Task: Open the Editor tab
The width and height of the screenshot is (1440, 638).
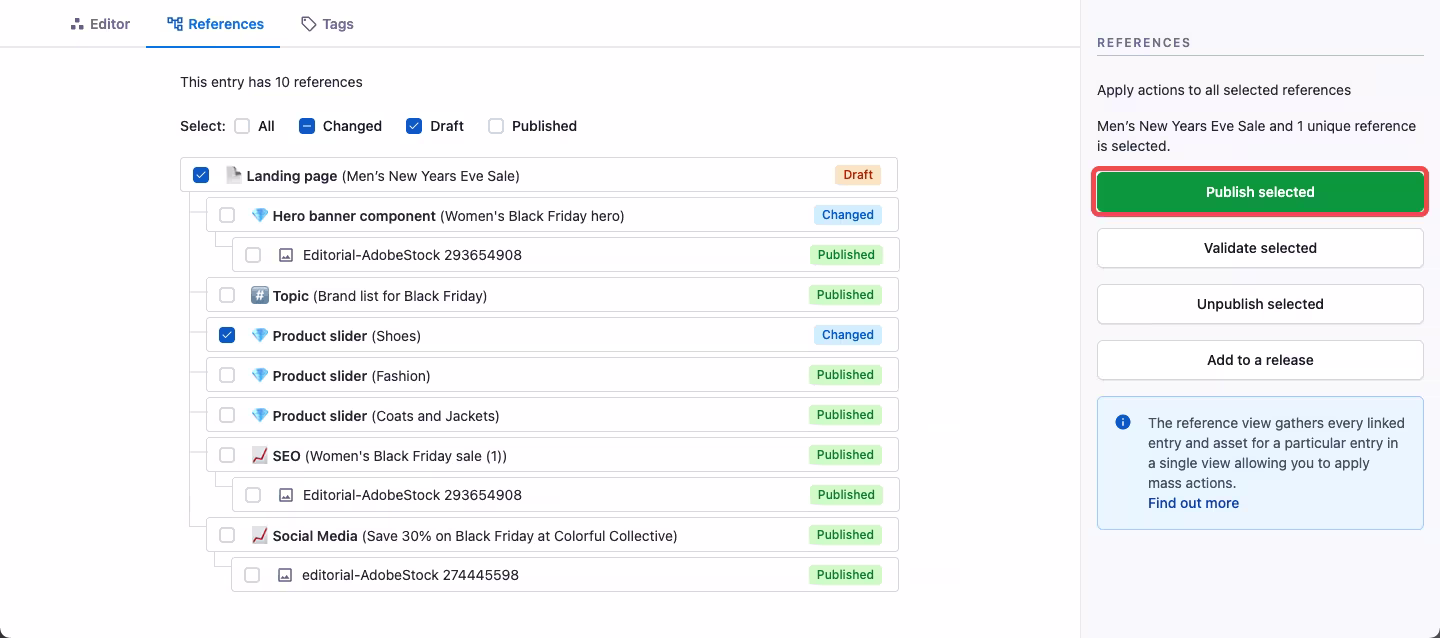Action: click(x=100, y=24)
